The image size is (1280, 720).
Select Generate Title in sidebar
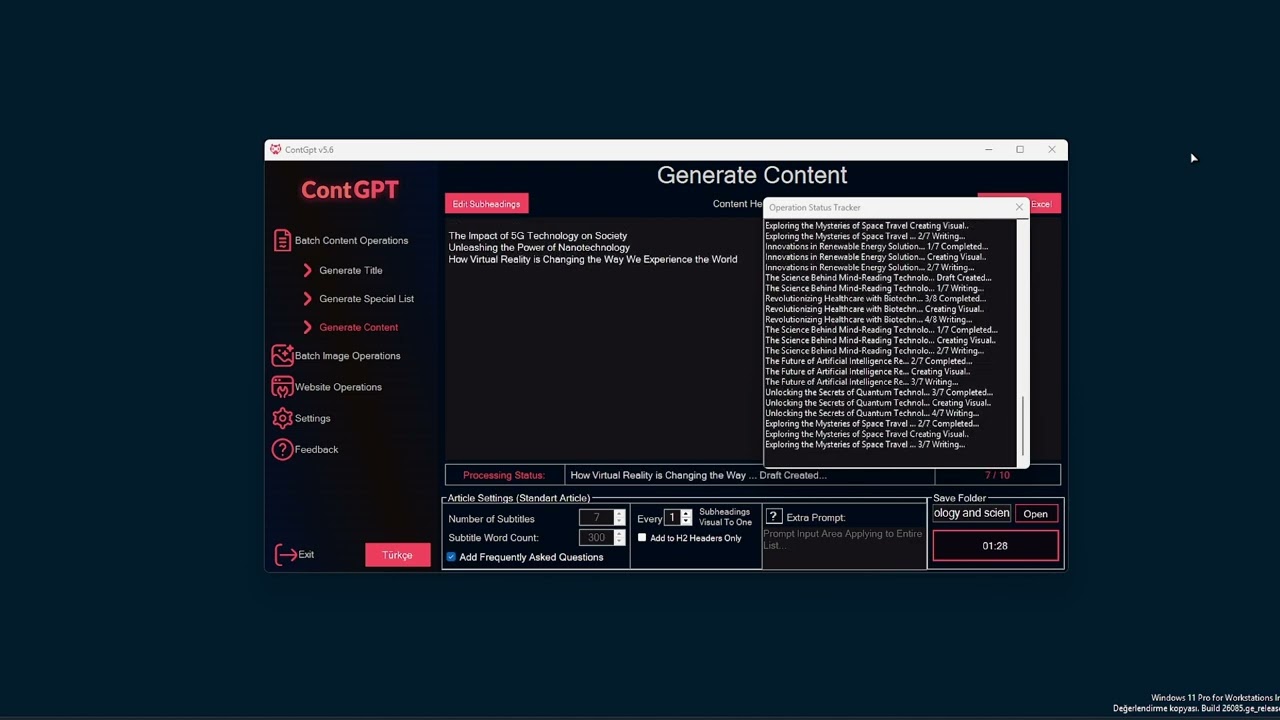(x=351, y=270)
